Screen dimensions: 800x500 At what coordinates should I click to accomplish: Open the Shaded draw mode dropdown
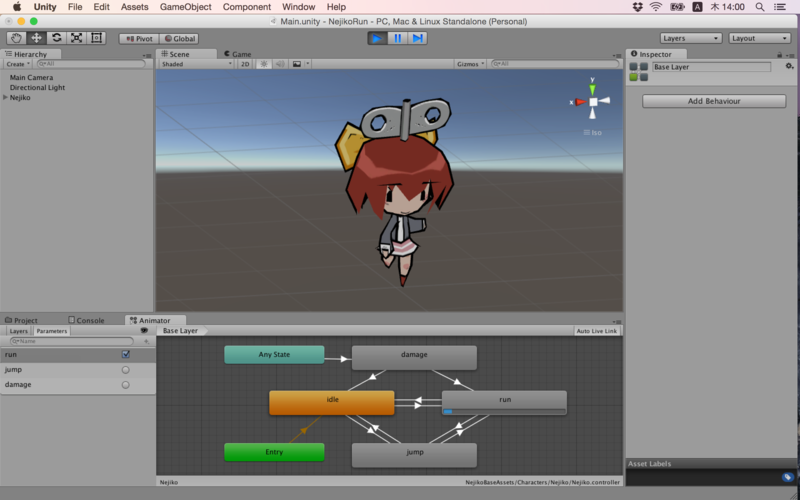coord(196,64)
